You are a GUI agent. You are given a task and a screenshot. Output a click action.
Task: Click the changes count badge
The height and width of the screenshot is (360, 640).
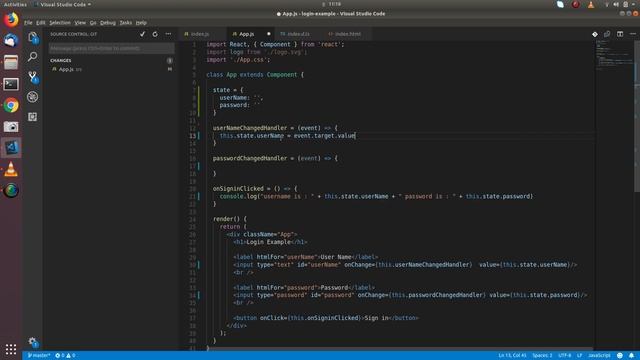pyautogui.click(x=169, y=60)
